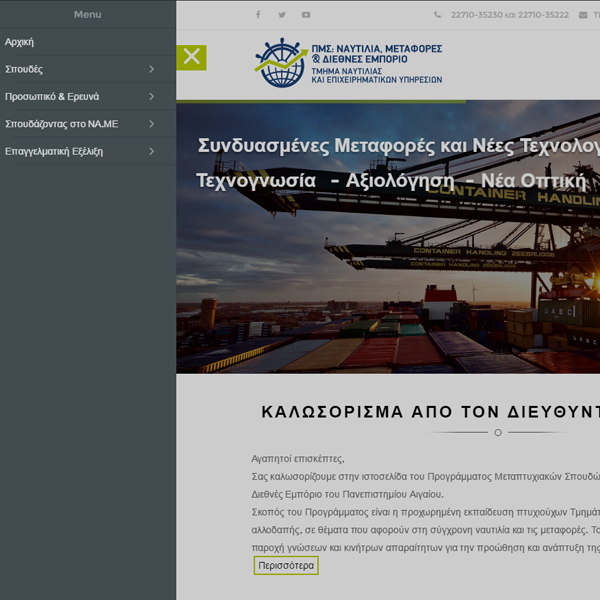This screenshot has width=600, height=600.
Task: Click the email envelope icon
Action: [x=583, y=15]
